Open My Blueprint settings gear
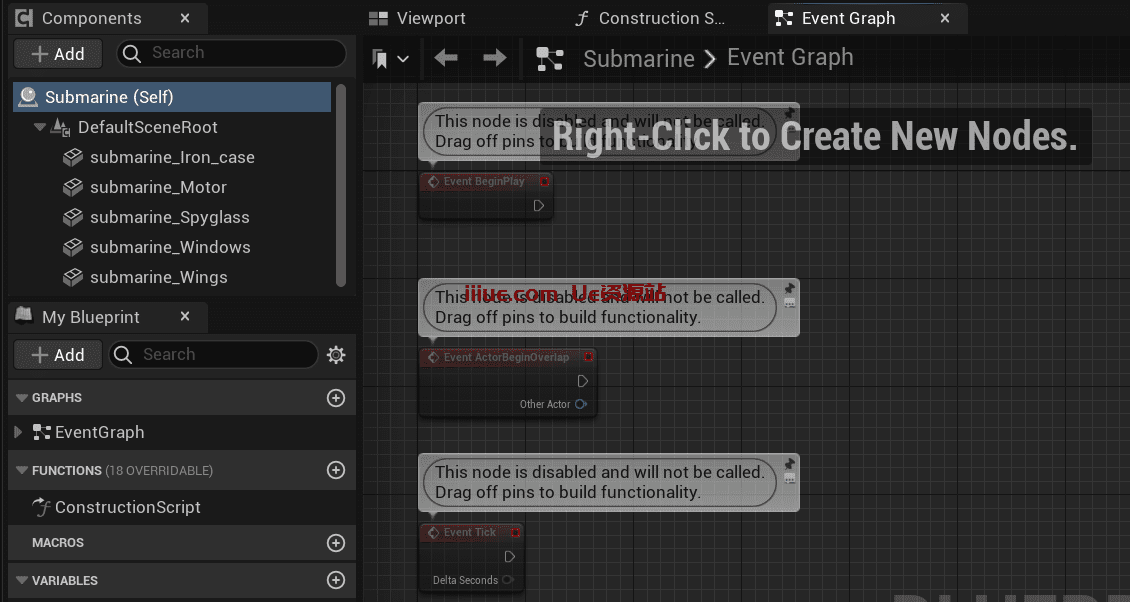Screen dimensions: 1130x602 [336, 355]
